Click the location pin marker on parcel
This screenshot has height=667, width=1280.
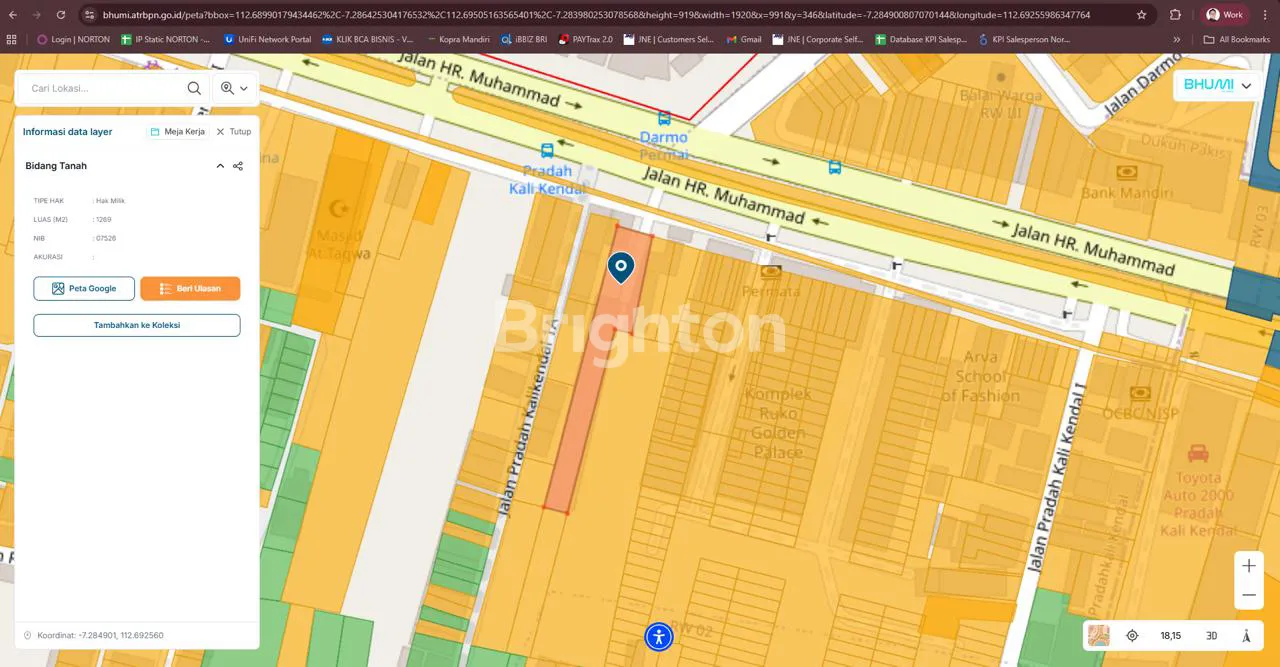pos(621,266)
